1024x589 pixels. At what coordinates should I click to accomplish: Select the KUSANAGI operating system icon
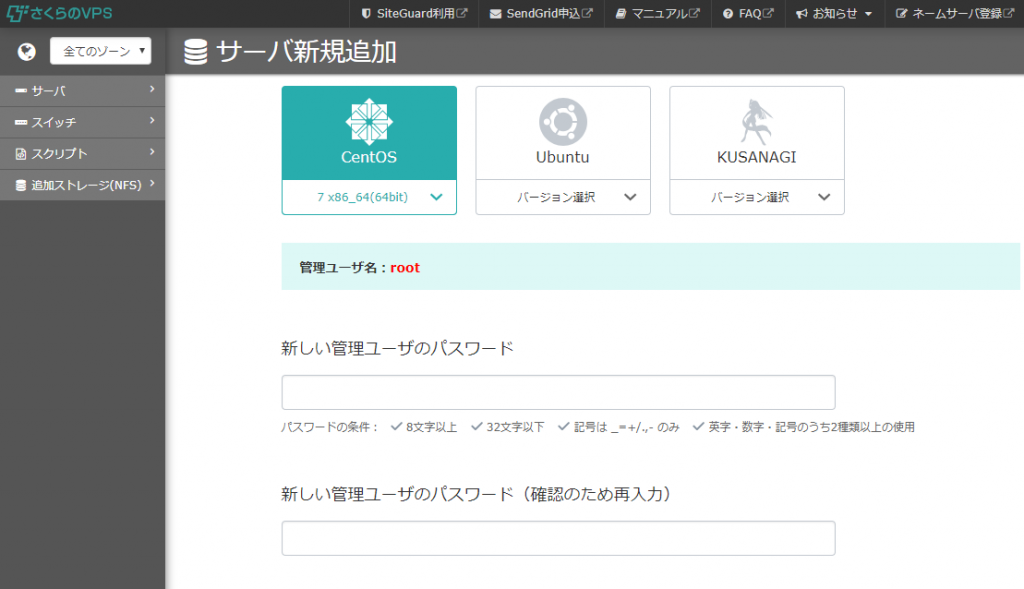point(756,125)
